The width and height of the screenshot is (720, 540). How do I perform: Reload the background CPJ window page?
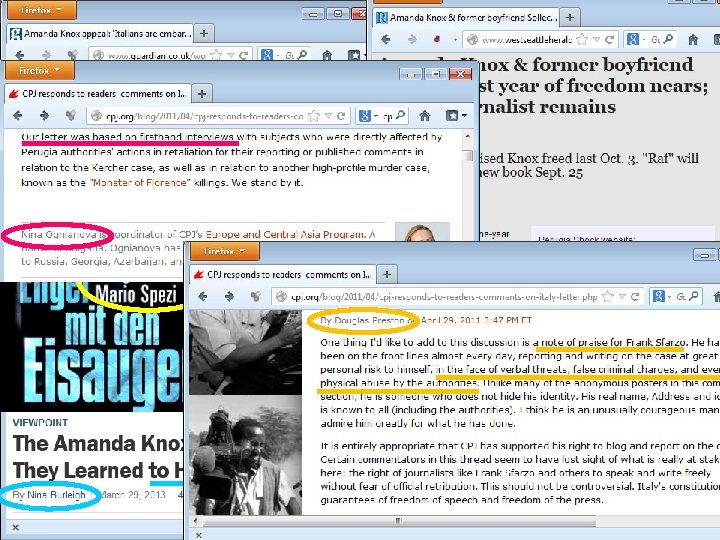pos(341,116)
